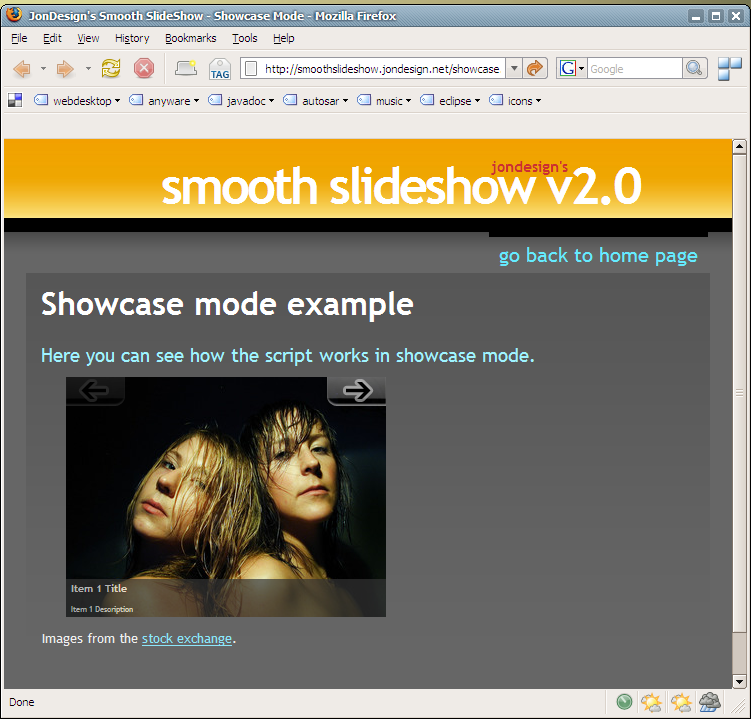
Task: Click the first sunny weather status icon
Action: click(x=651, y=702)
